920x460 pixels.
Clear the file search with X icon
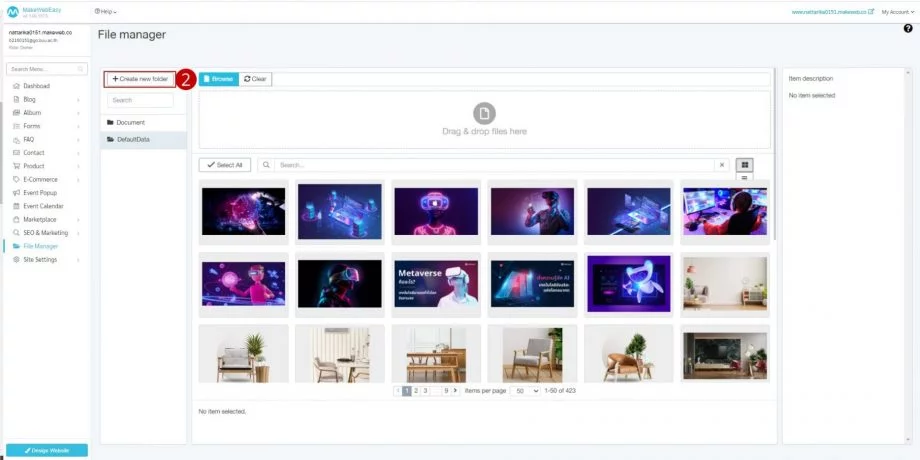pyautogui.click(x=722, y=165)
